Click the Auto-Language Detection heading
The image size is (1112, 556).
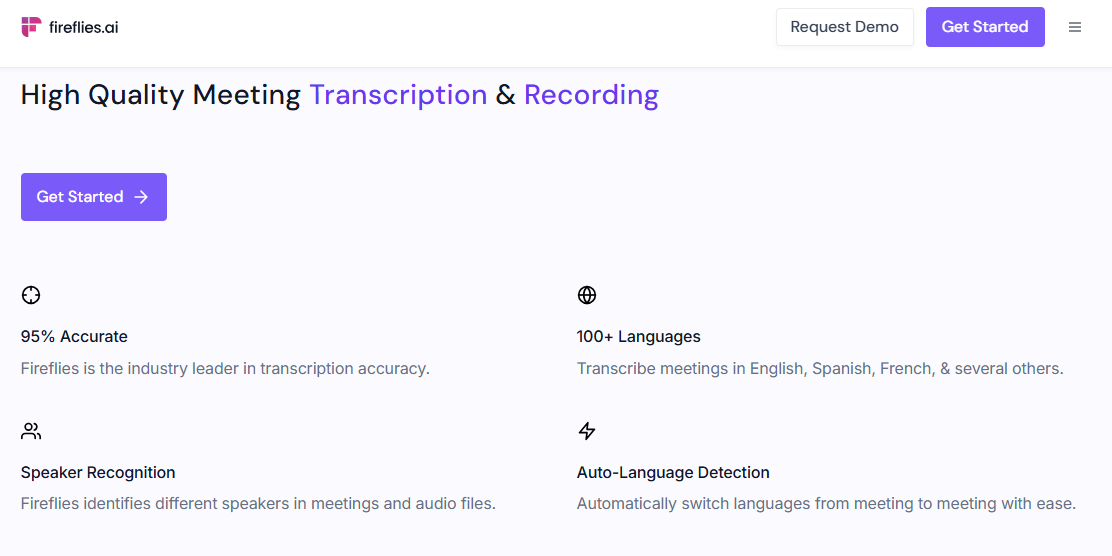[x=673, y=472]
